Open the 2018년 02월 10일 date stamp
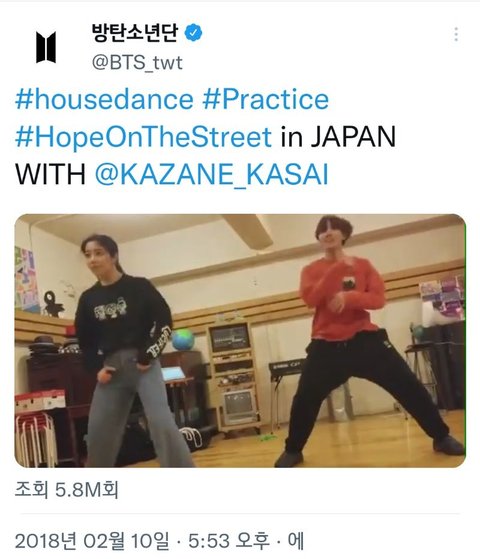 point(92,541)
